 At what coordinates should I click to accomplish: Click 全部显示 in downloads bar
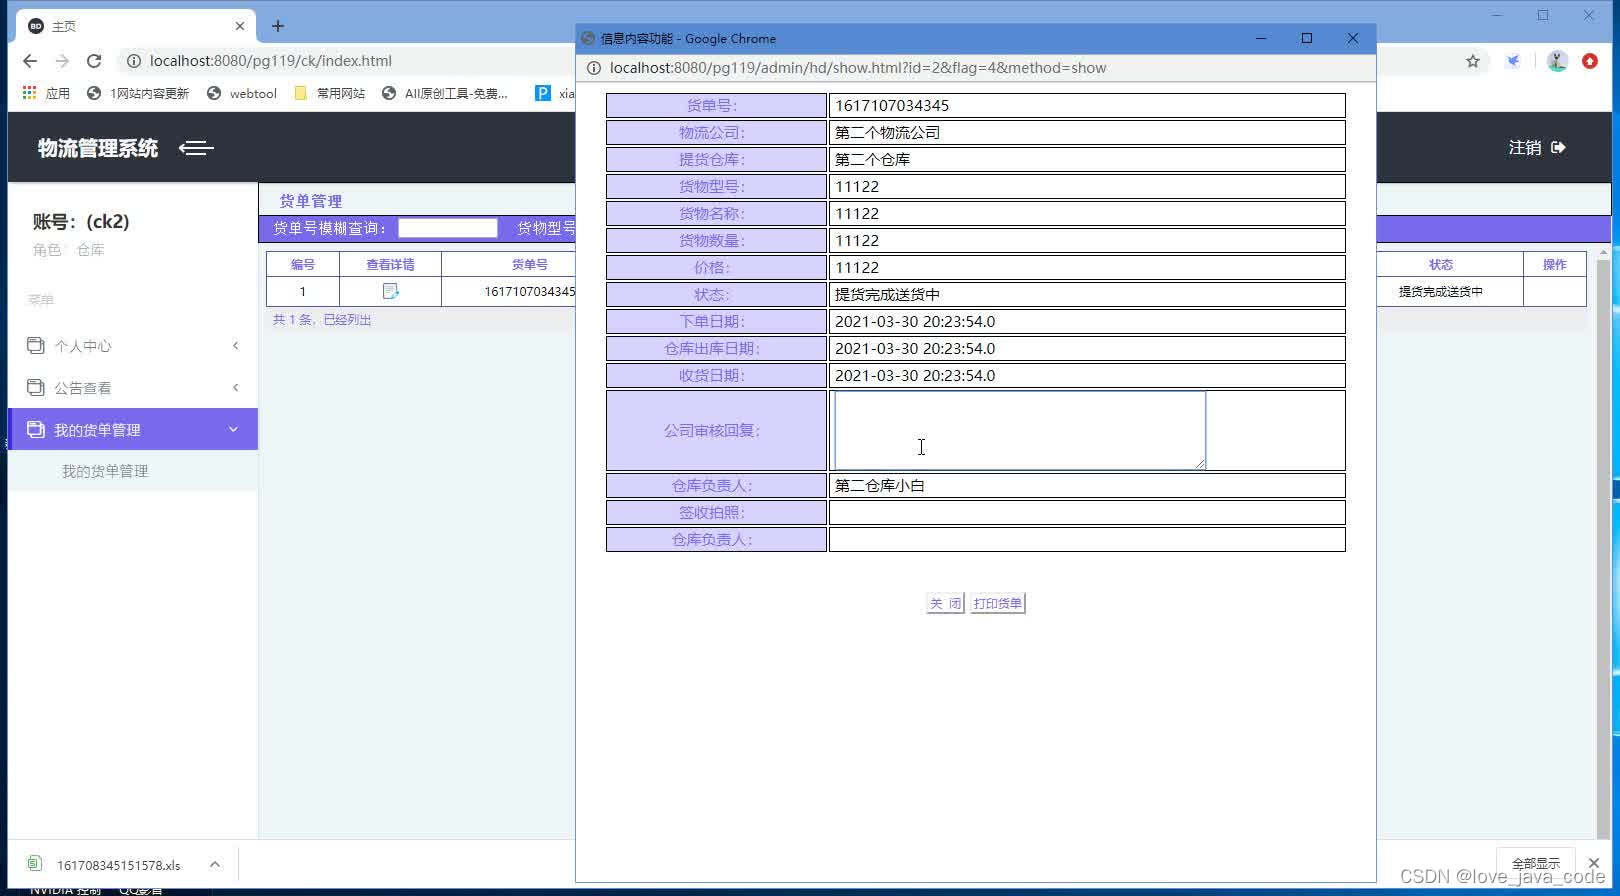point(1536,863)
